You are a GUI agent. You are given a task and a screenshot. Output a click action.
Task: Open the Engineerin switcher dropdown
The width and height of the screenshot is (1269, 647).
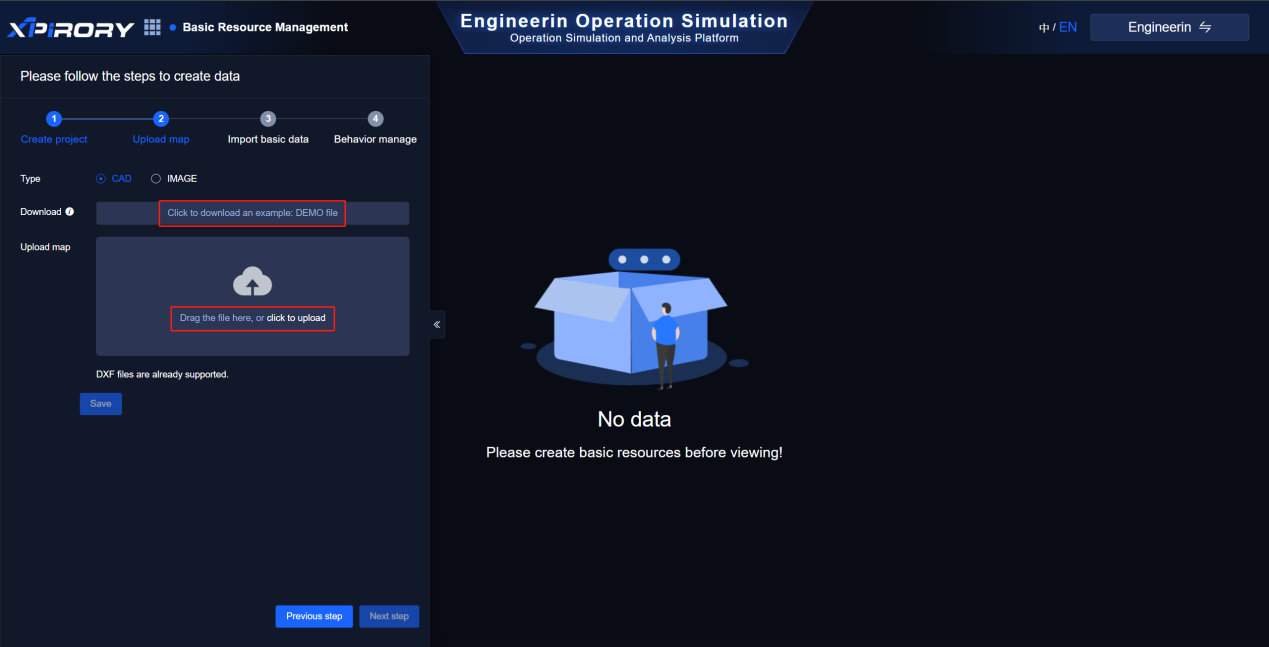(x=1169, y=27)
